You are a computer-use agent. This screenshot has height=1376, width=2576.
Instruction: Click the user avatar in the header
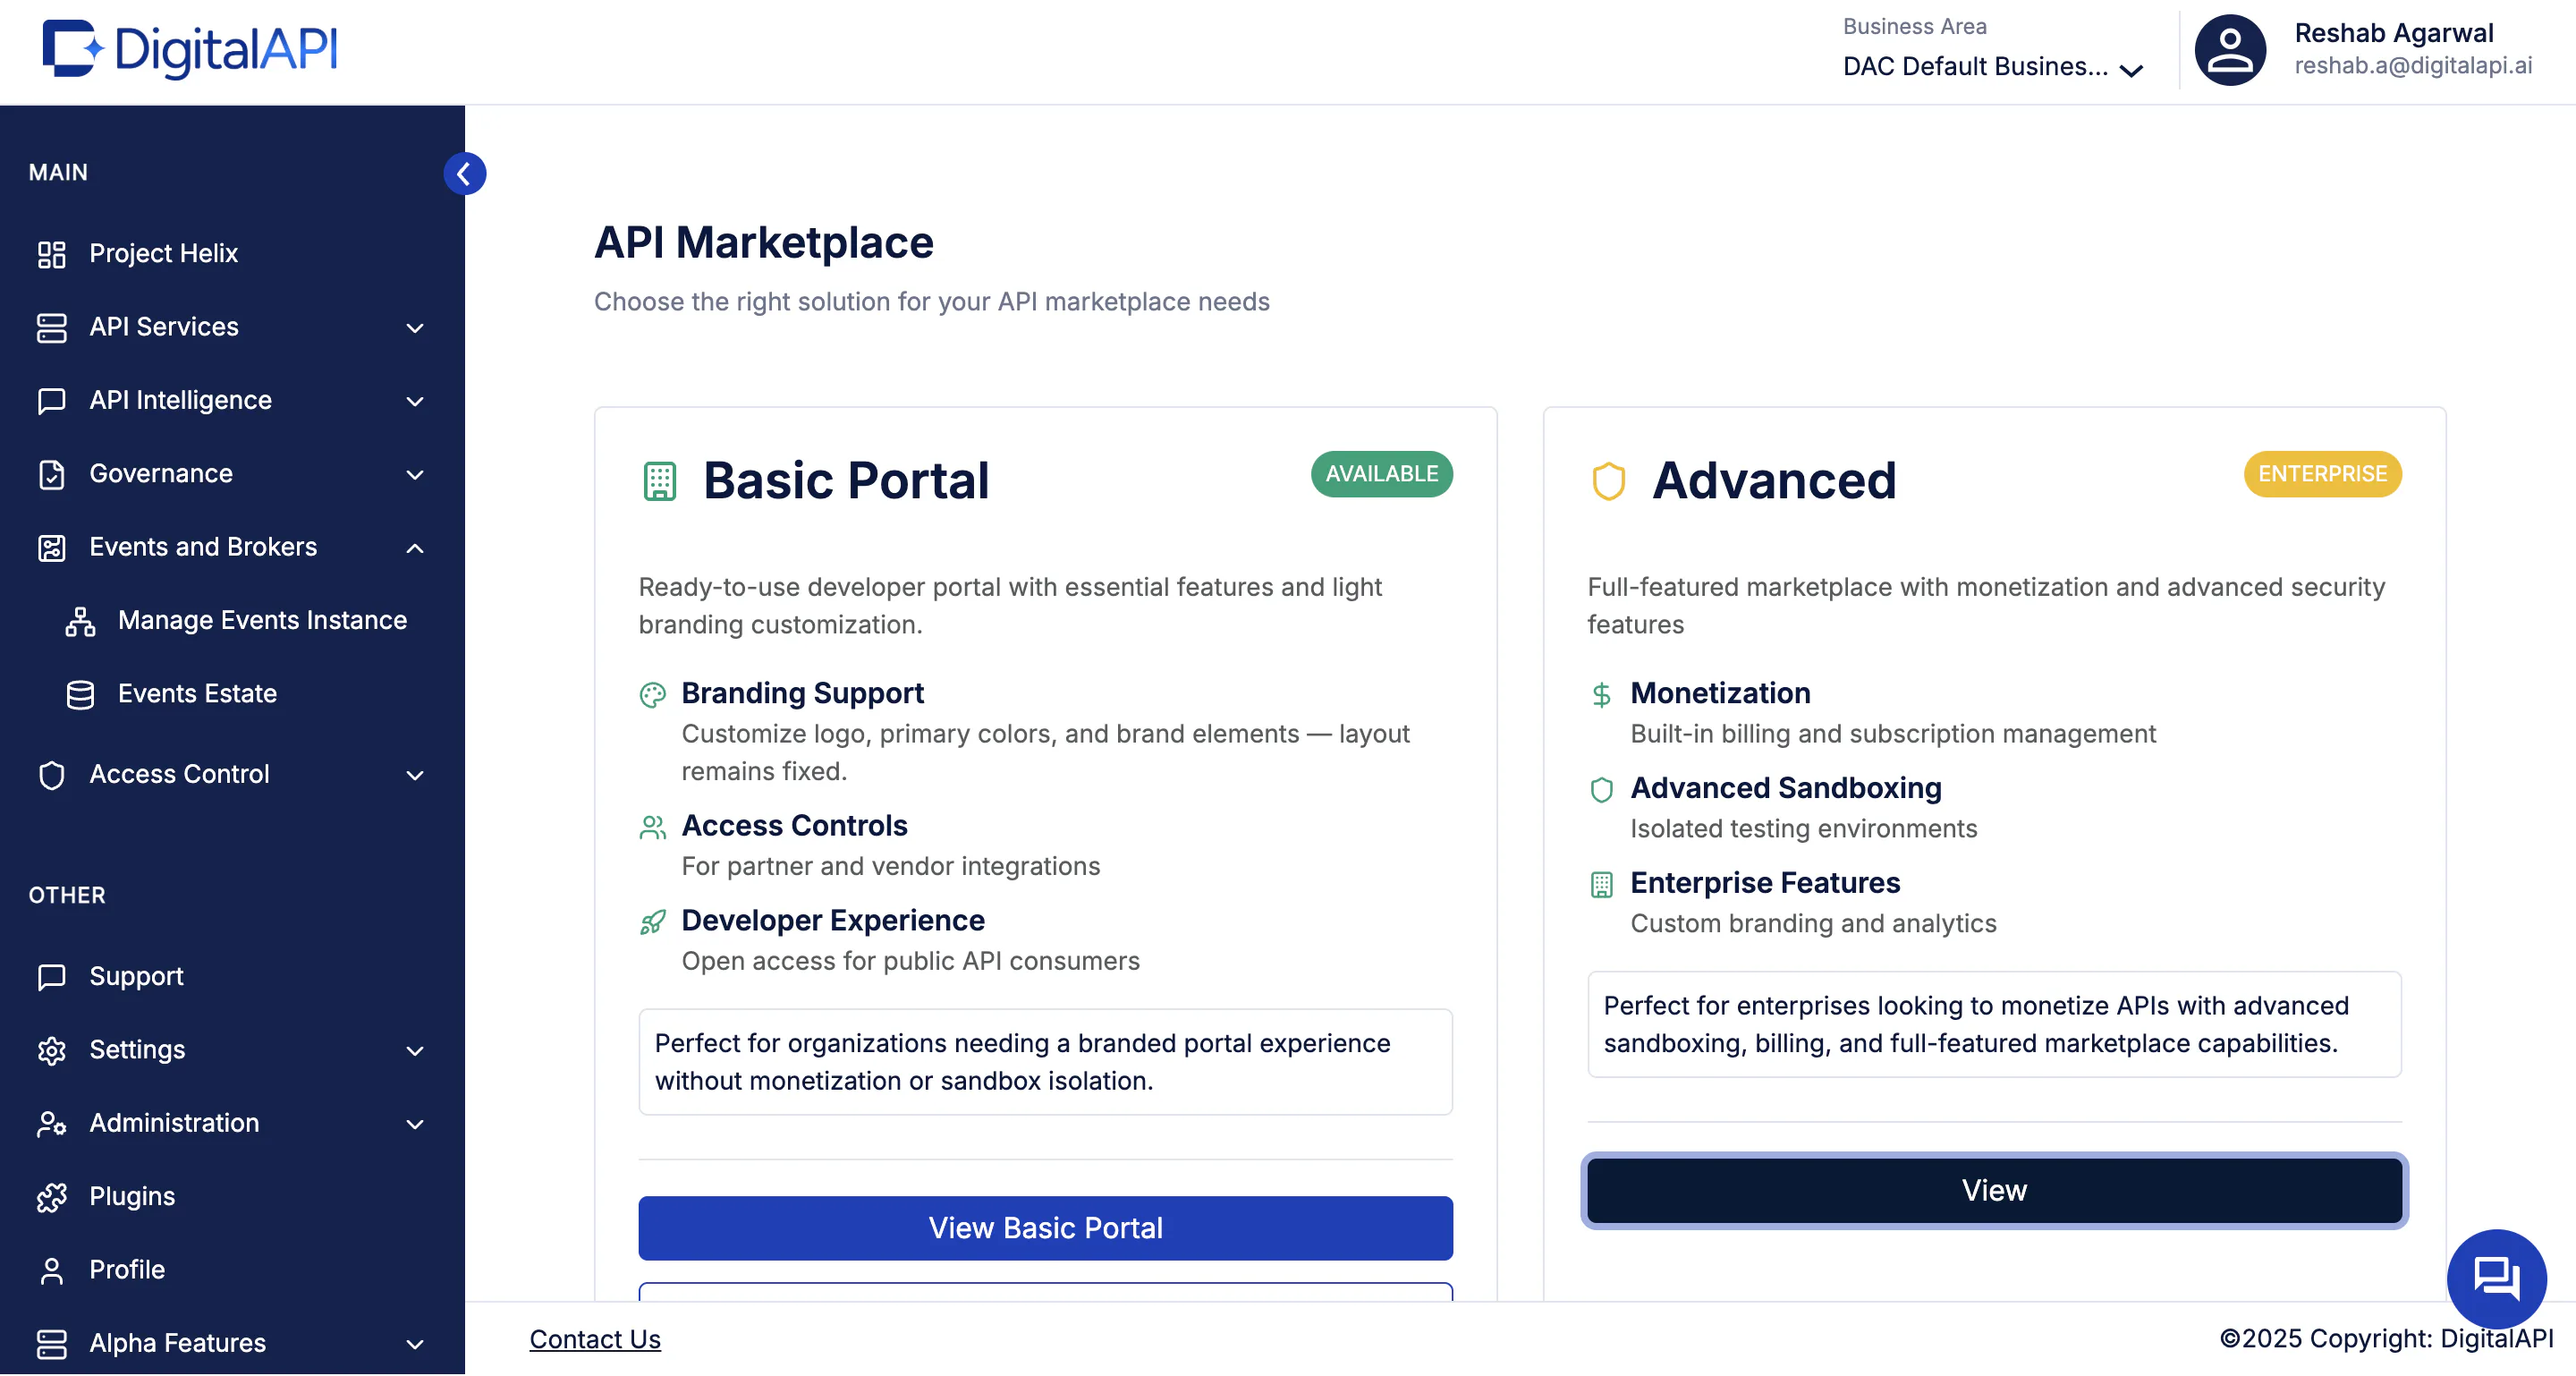click(x=2229, y=50)
